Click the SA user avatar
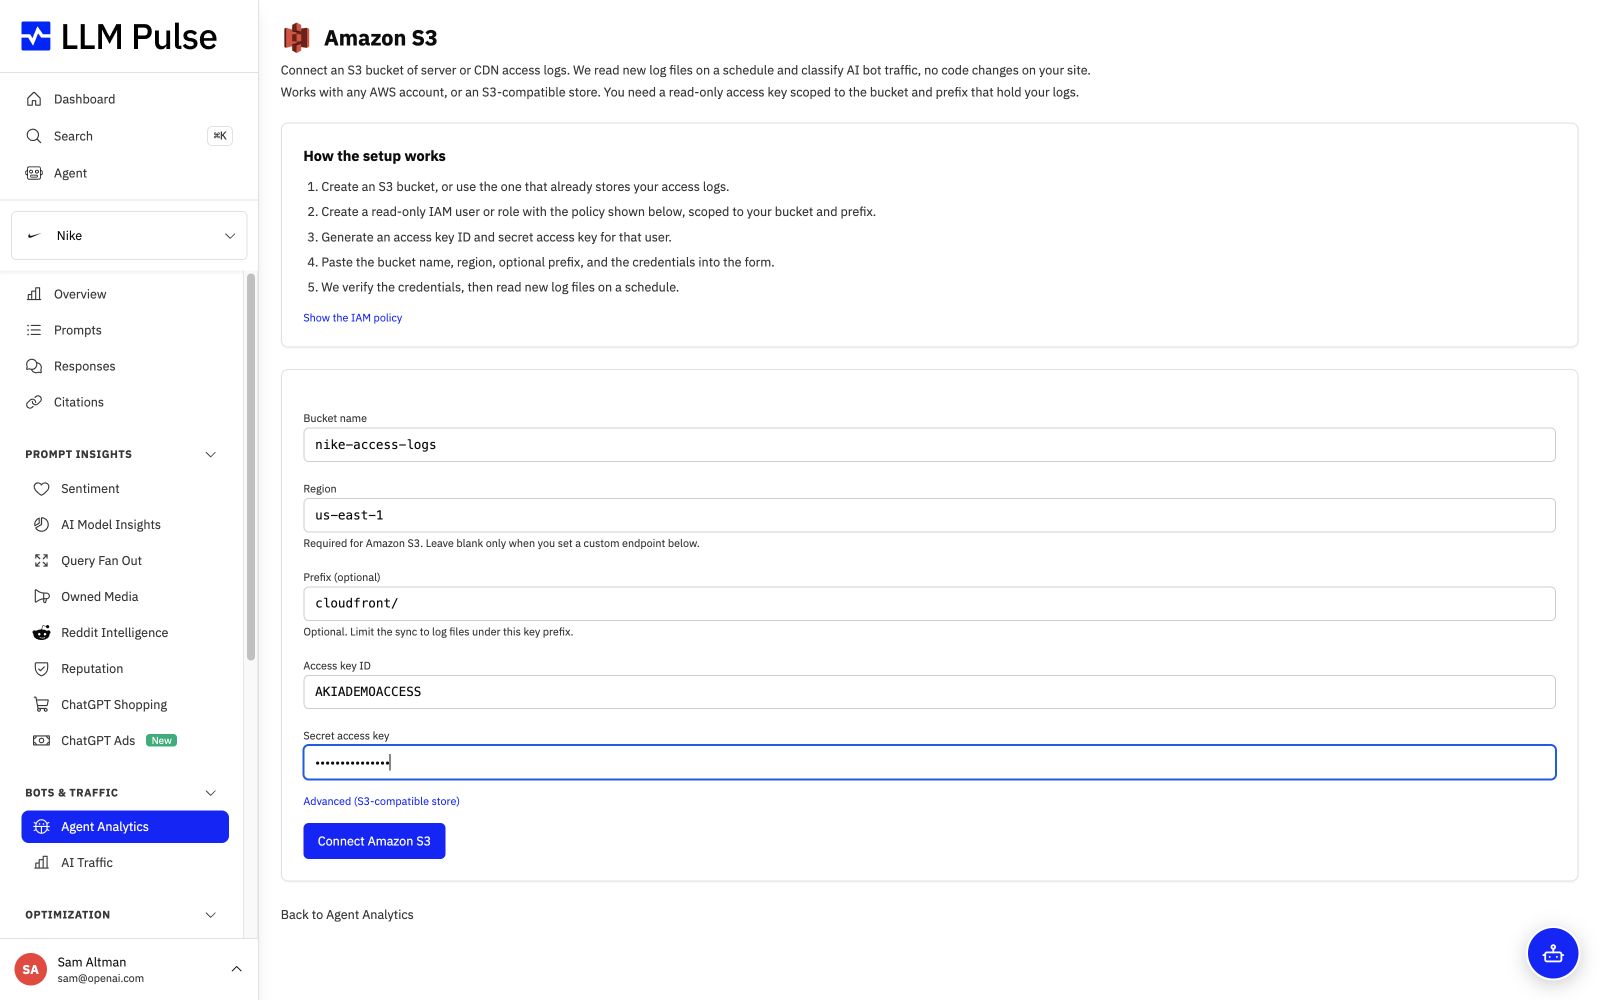 [x=31, y=969]
